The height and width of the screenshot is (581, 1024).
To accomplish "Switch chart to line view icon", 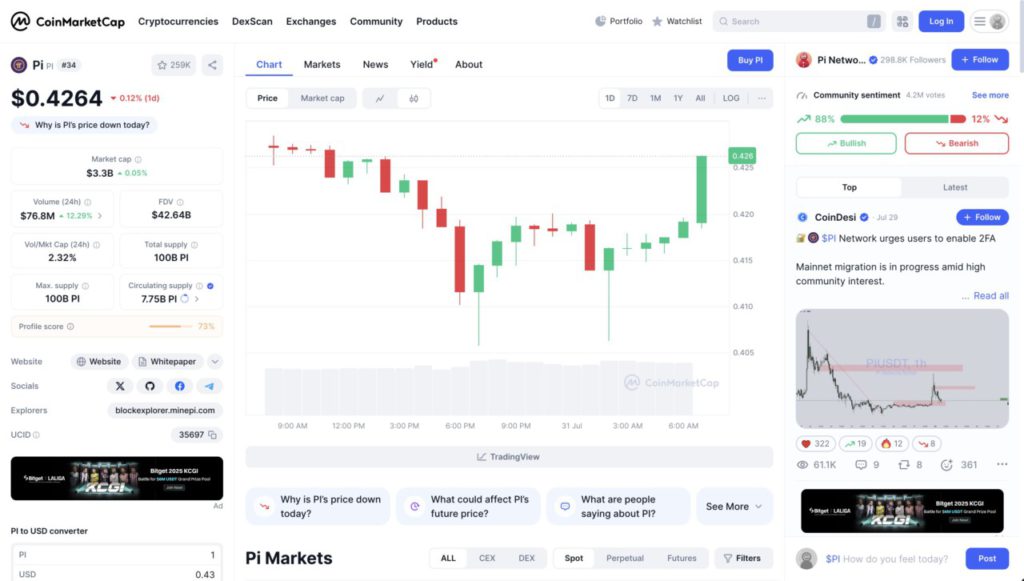I will coord(380,99).
